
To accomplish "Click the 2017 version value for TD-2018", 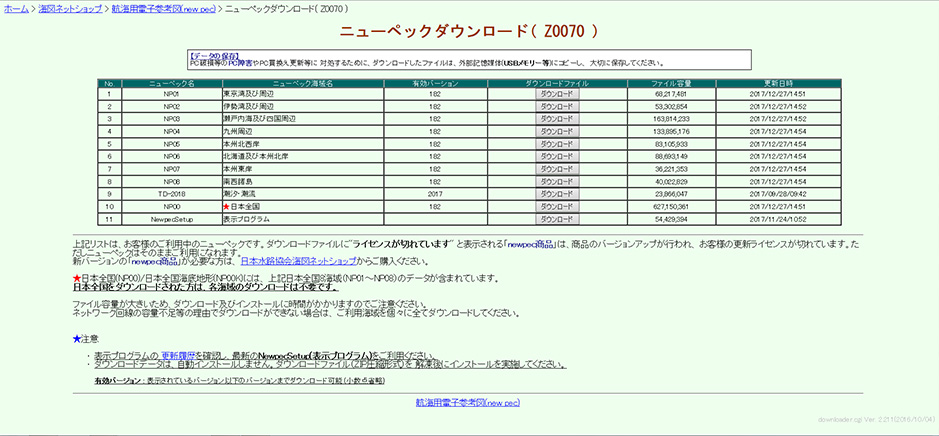I will [435, 194].
